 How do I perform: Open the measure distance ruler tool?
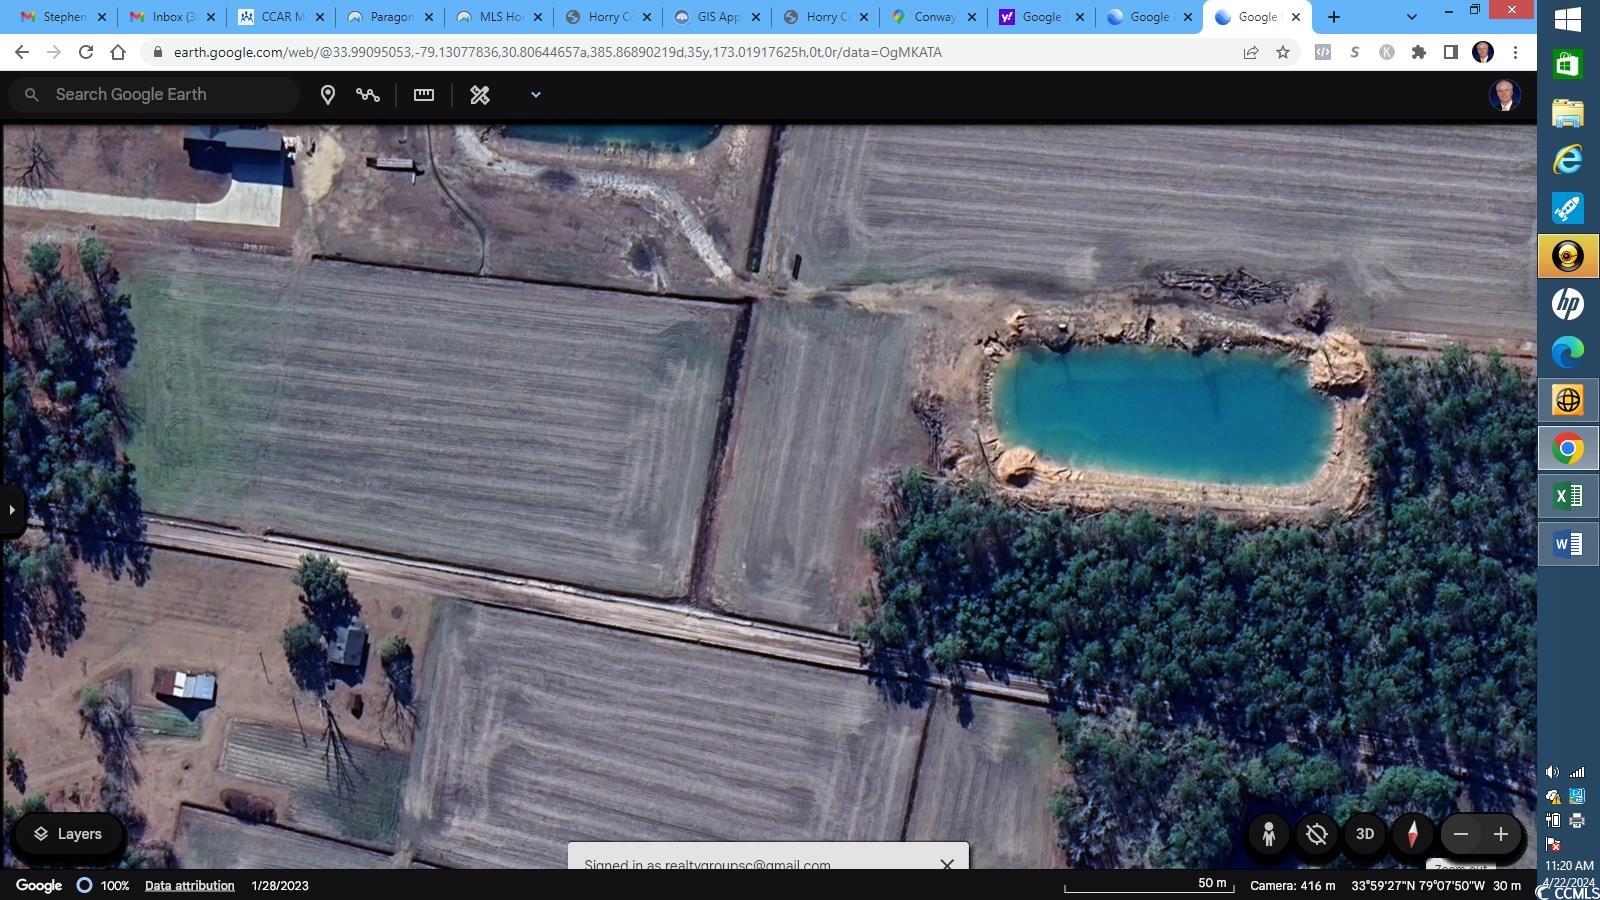[x=424, y=95]
